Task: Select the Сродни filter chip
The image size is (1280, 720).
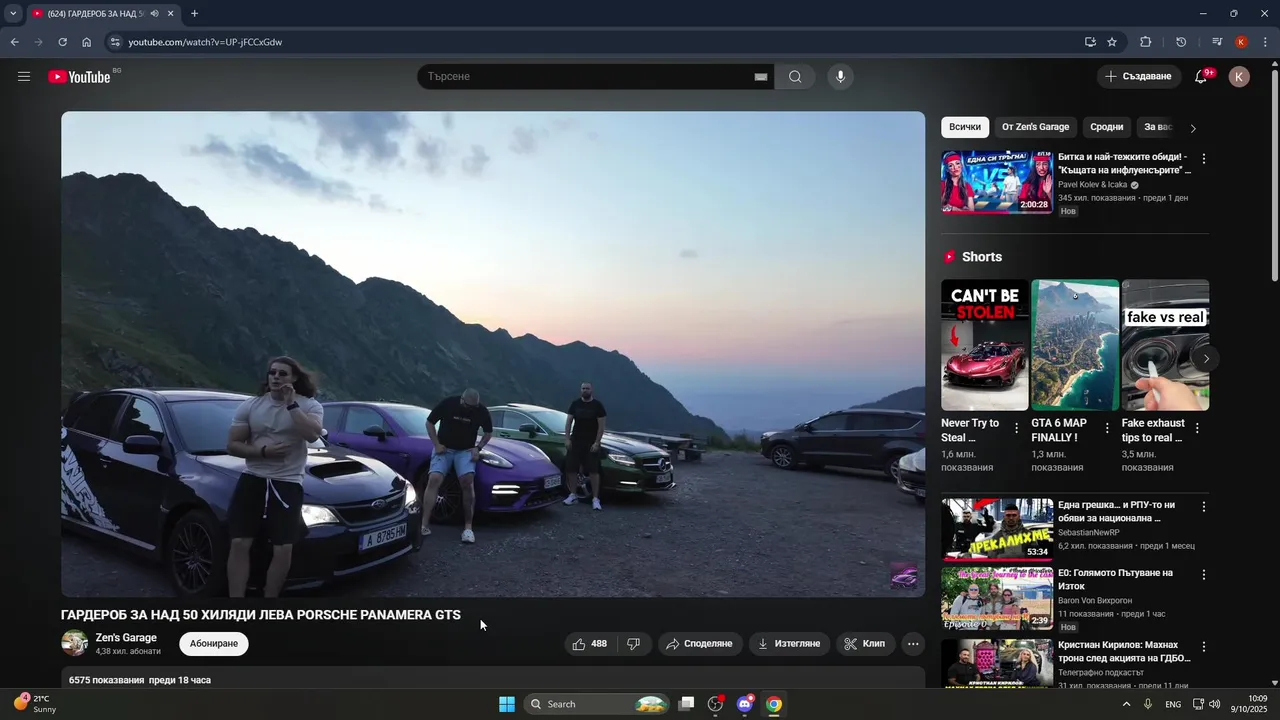Action: 1106,127
